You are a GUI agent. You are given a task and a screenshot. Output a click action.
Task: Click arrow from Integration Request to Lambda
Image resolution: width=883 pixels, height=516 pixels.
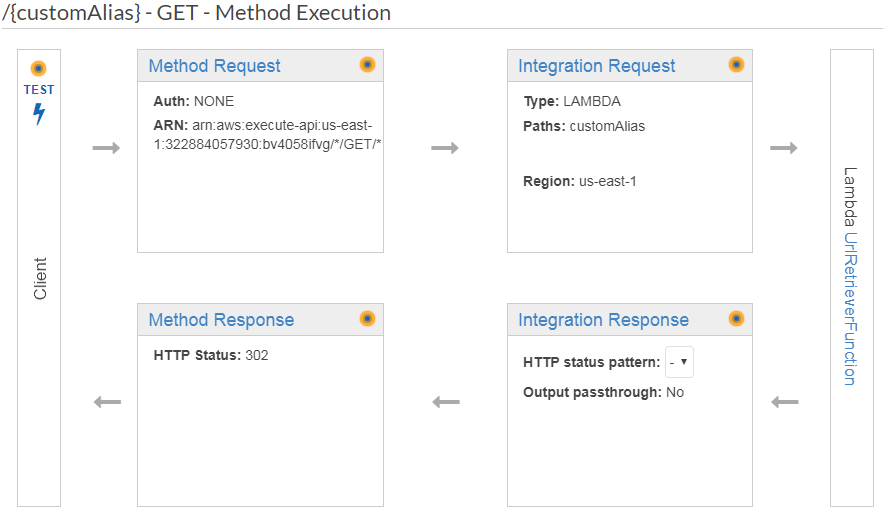pos(784,148)
